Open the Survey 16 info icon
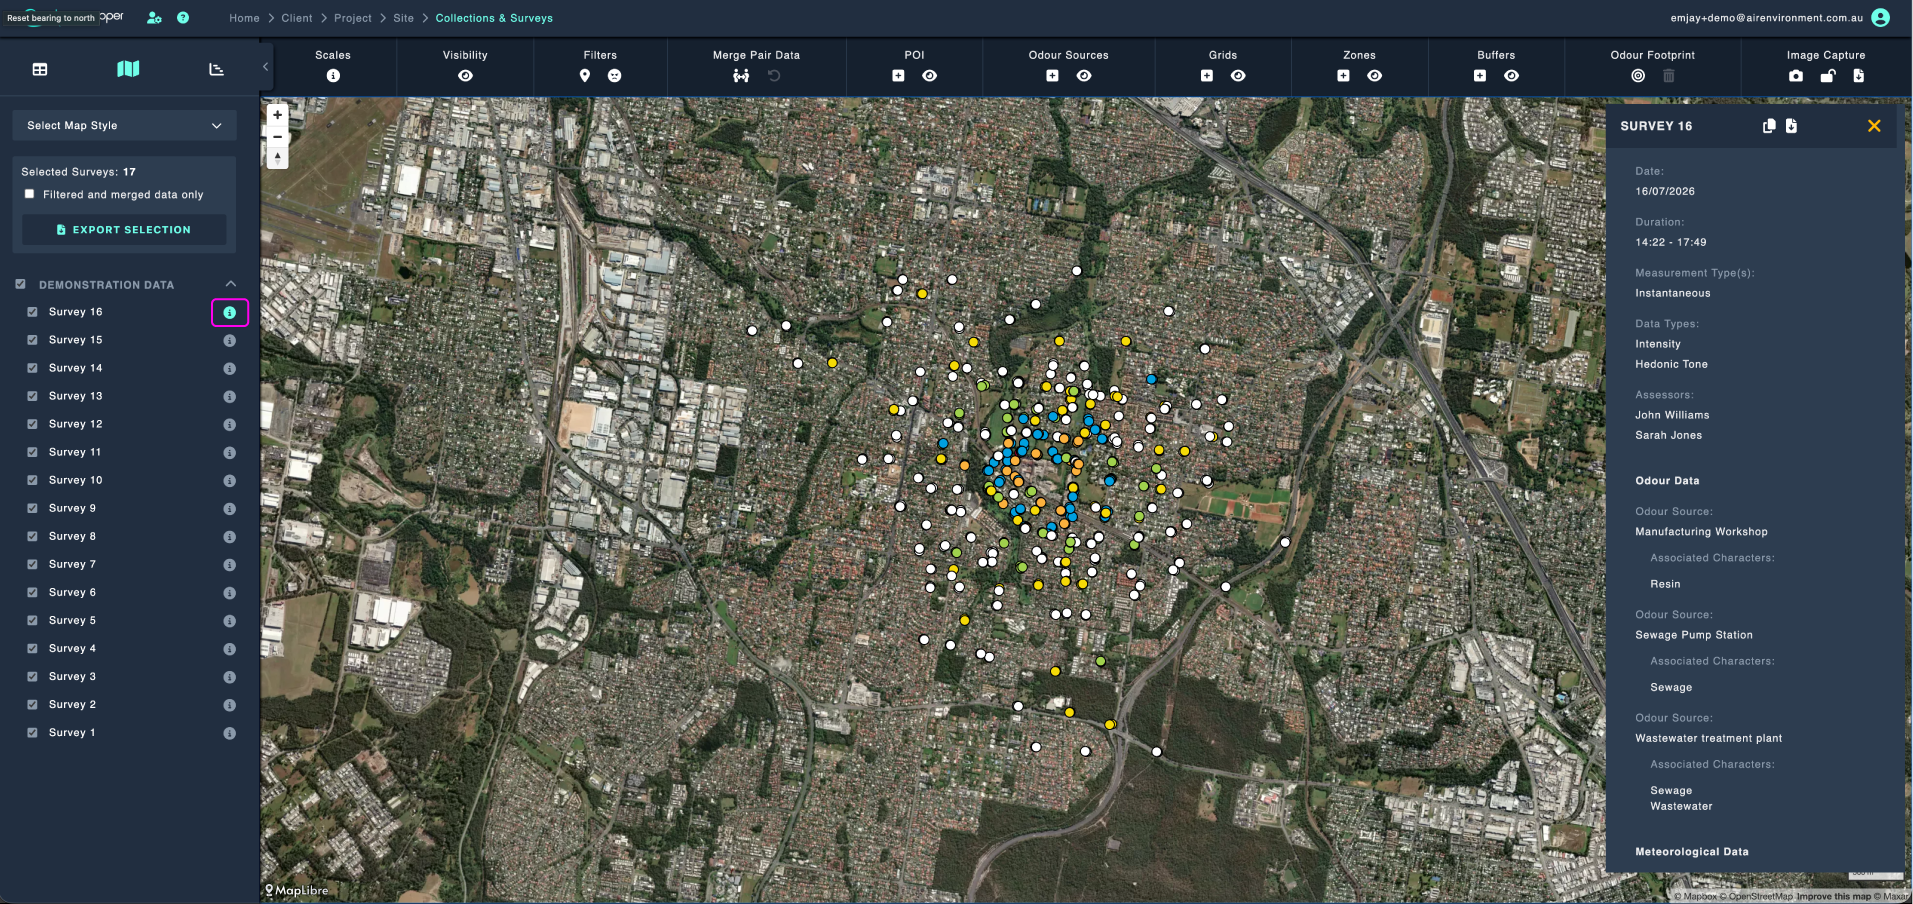The height and width of the screenshot is (904, 1913). tap(230, 313)
